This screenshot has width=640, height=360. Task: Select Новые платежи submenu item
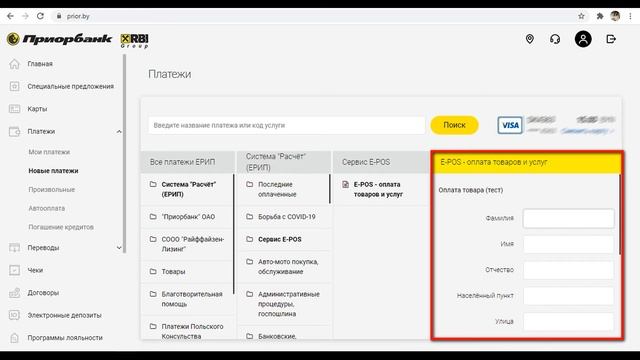coord(53,171)
